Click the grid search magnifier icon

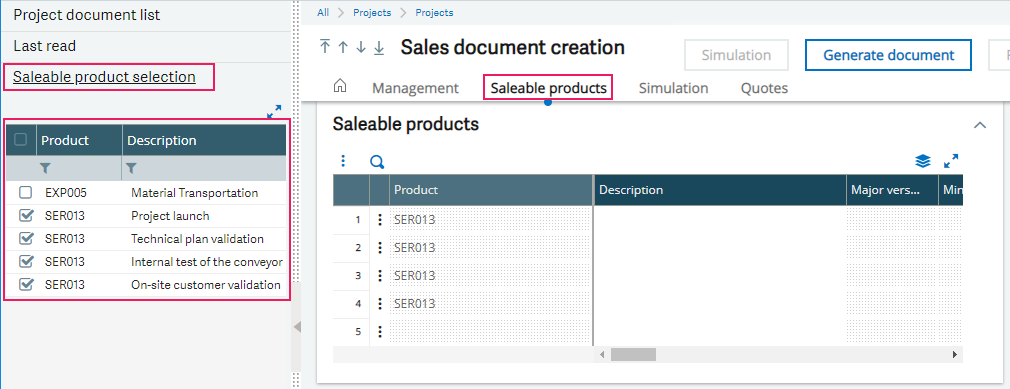click(377, 162)
